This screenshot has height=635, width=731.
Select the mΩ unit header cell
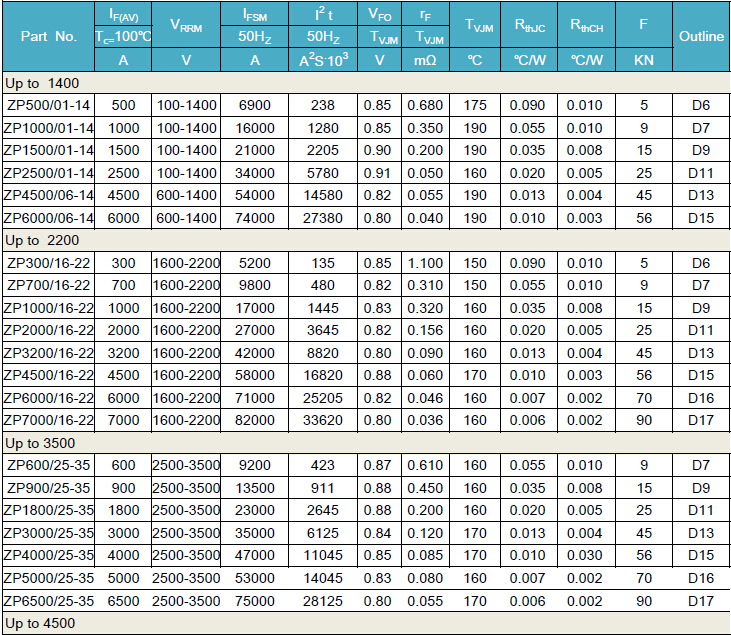point(426,60)
